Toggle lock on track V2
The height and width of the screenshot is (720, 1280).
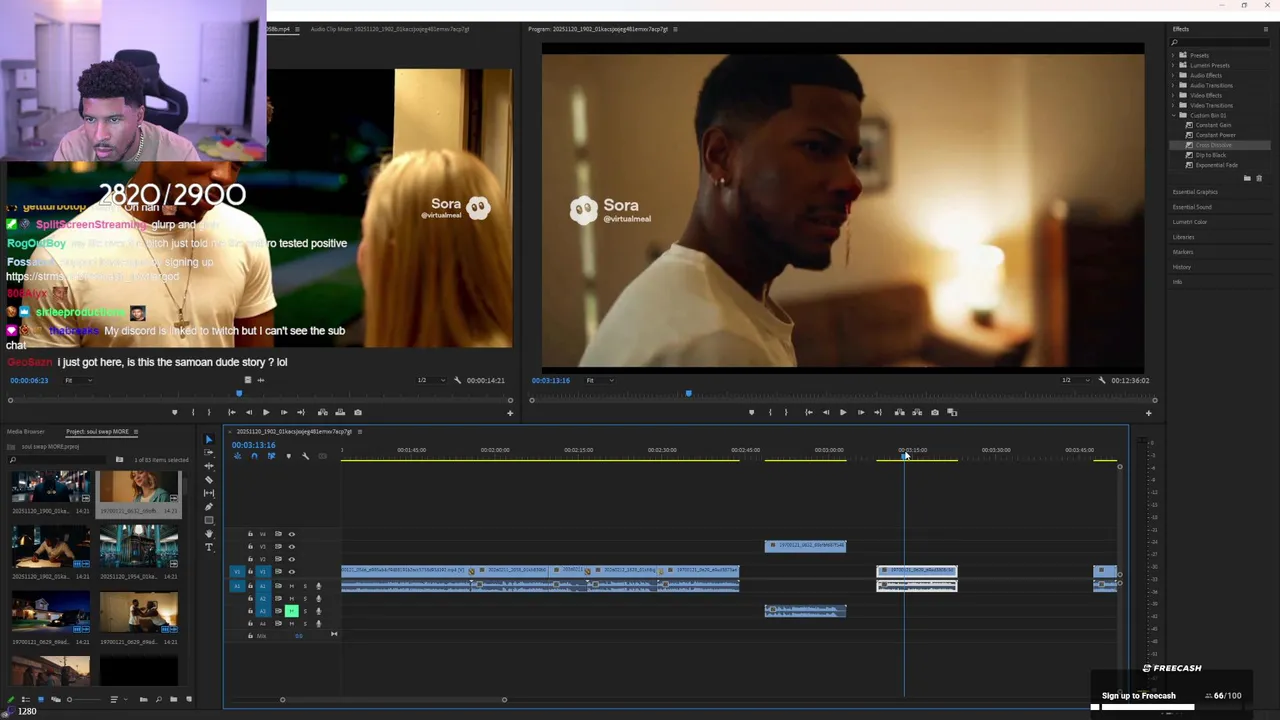pyautogui.click(x=250, y=559)
